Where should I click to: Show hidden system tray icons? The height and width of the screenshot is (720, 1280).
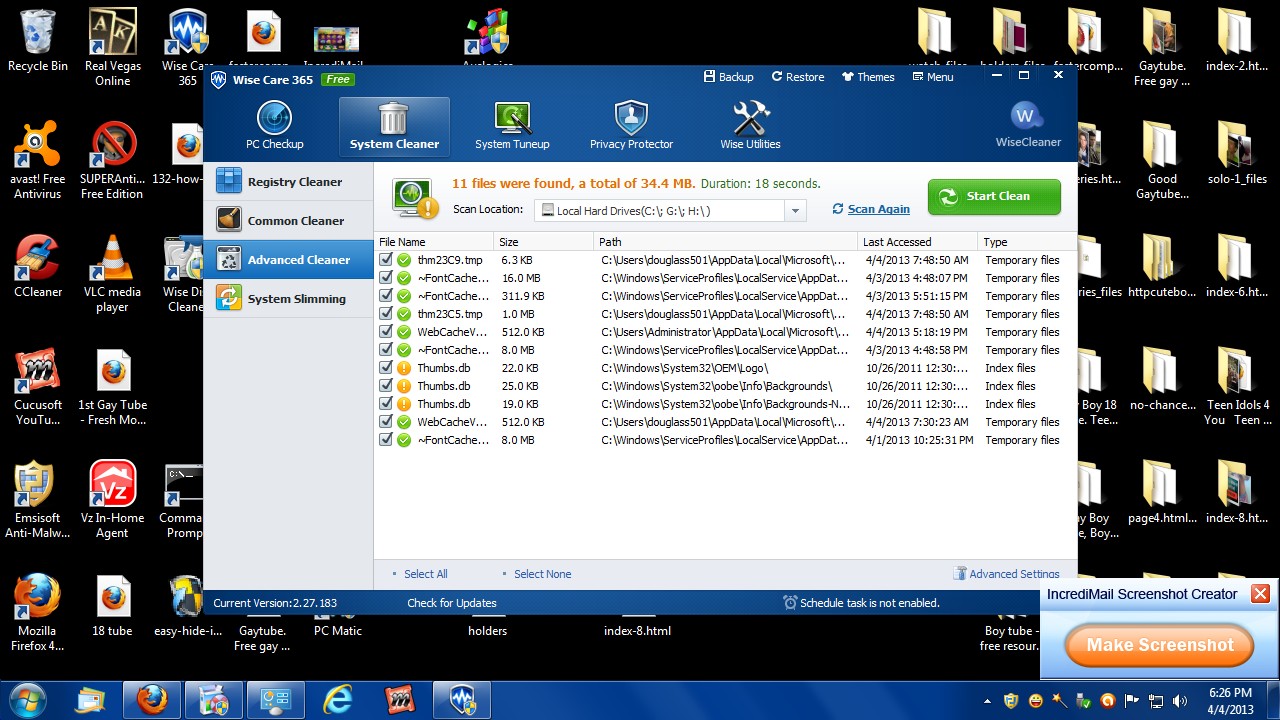pyautogui.click(x=988, y=701)
